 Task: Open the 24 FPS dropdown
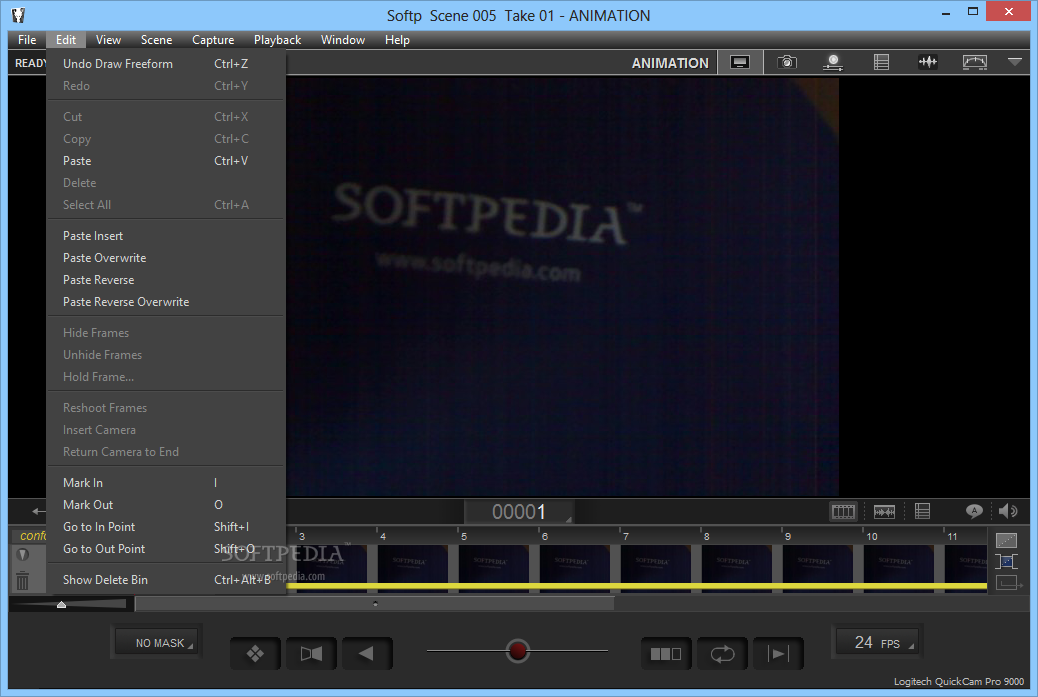pos(877,643)
